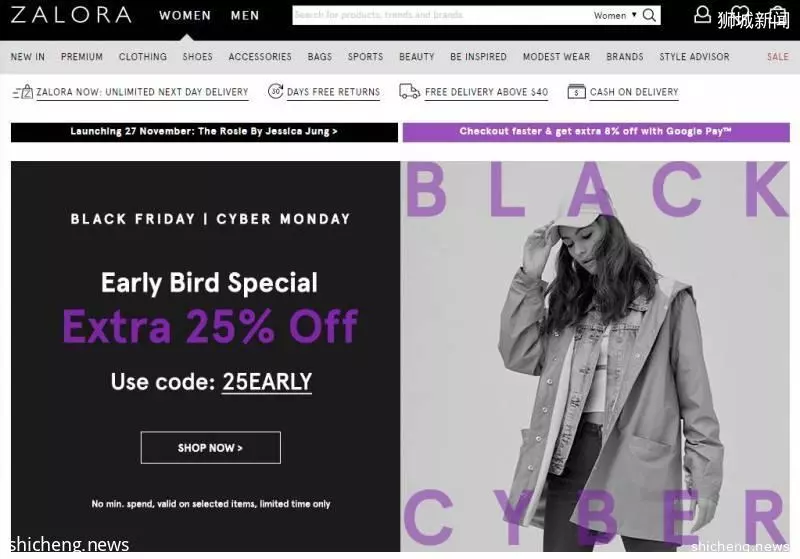Click the search magnifier icon
800x559 pixels.
(x=649, y=15)
